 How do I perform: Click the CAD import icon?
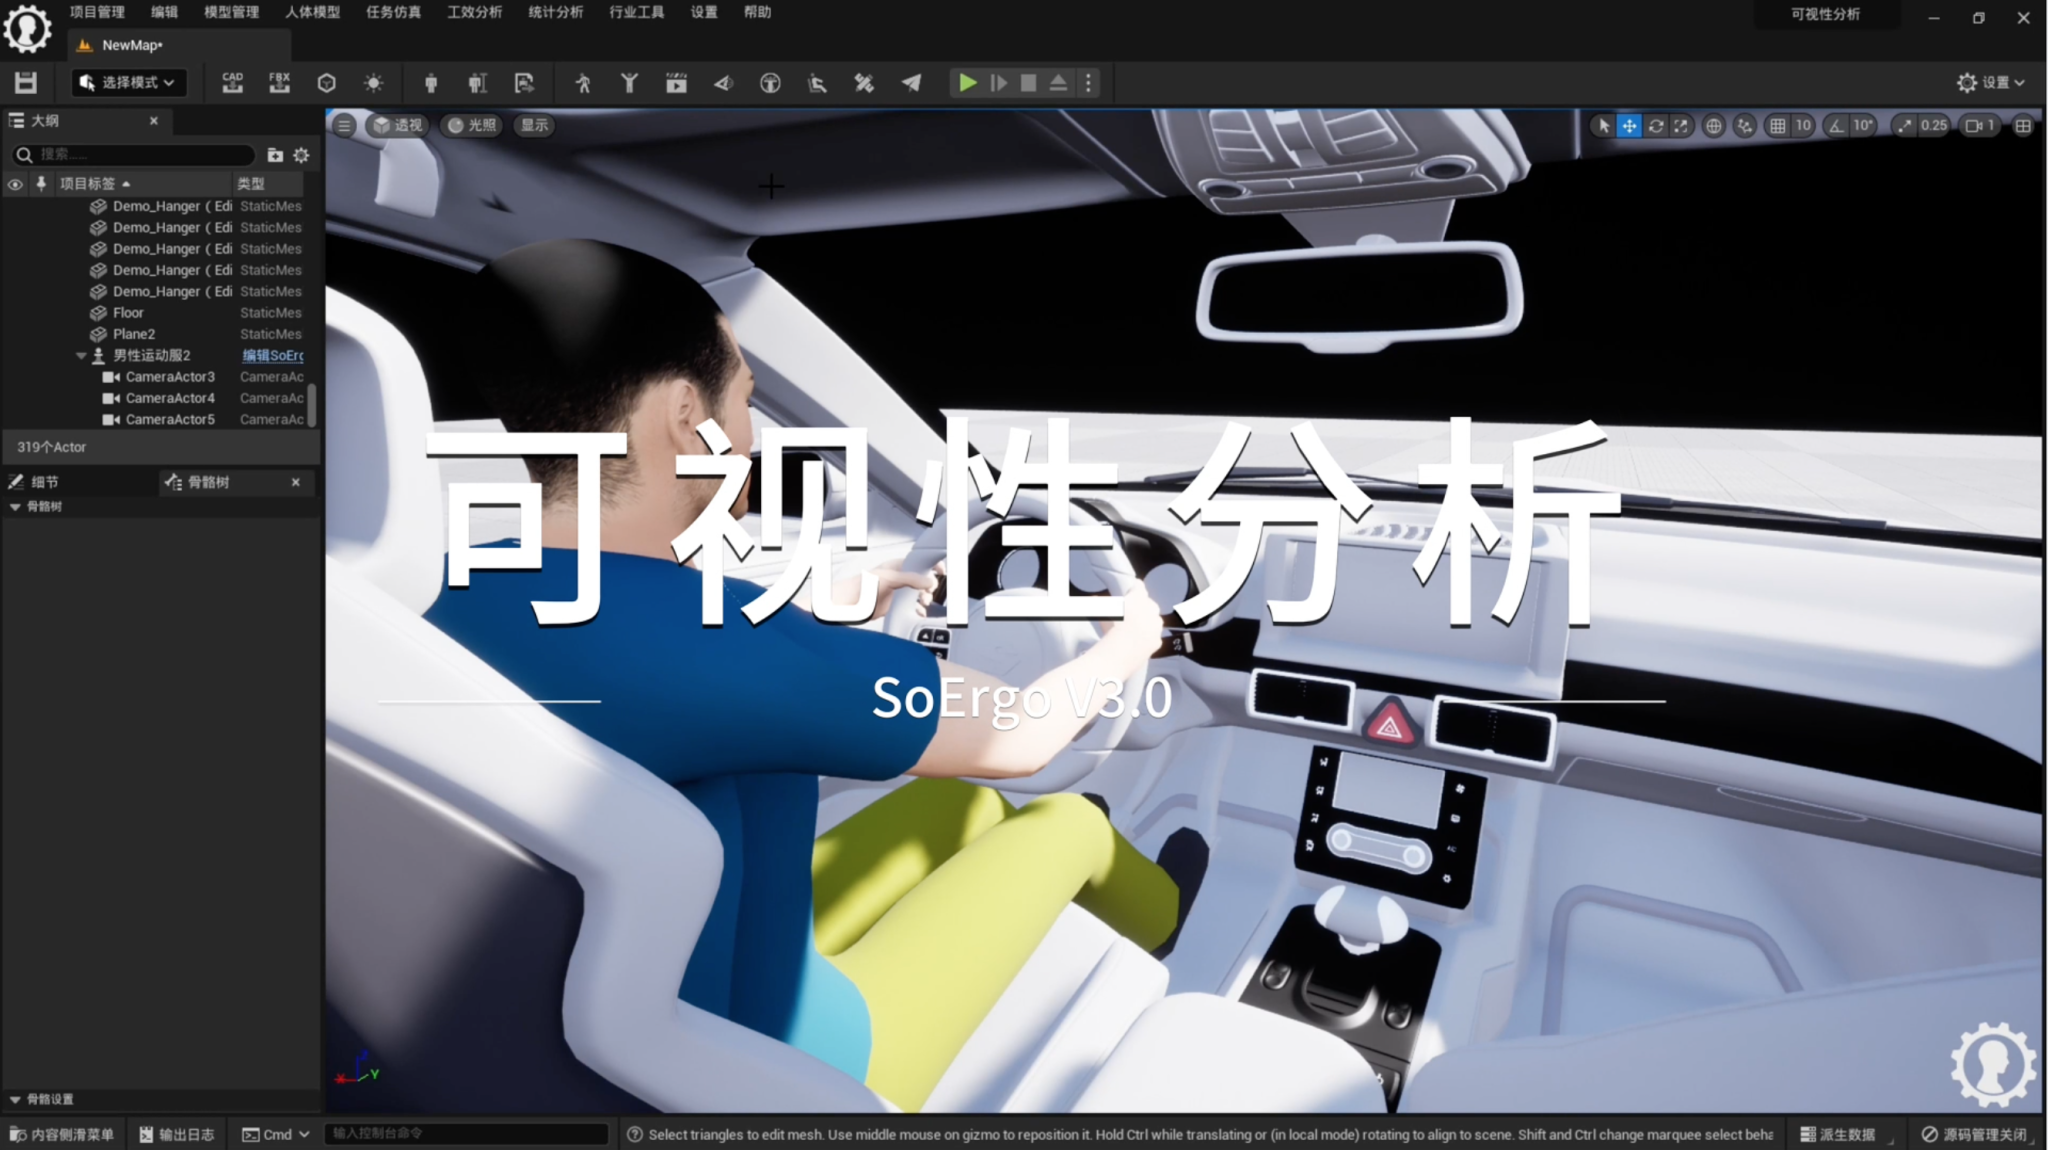coord(232,83)
